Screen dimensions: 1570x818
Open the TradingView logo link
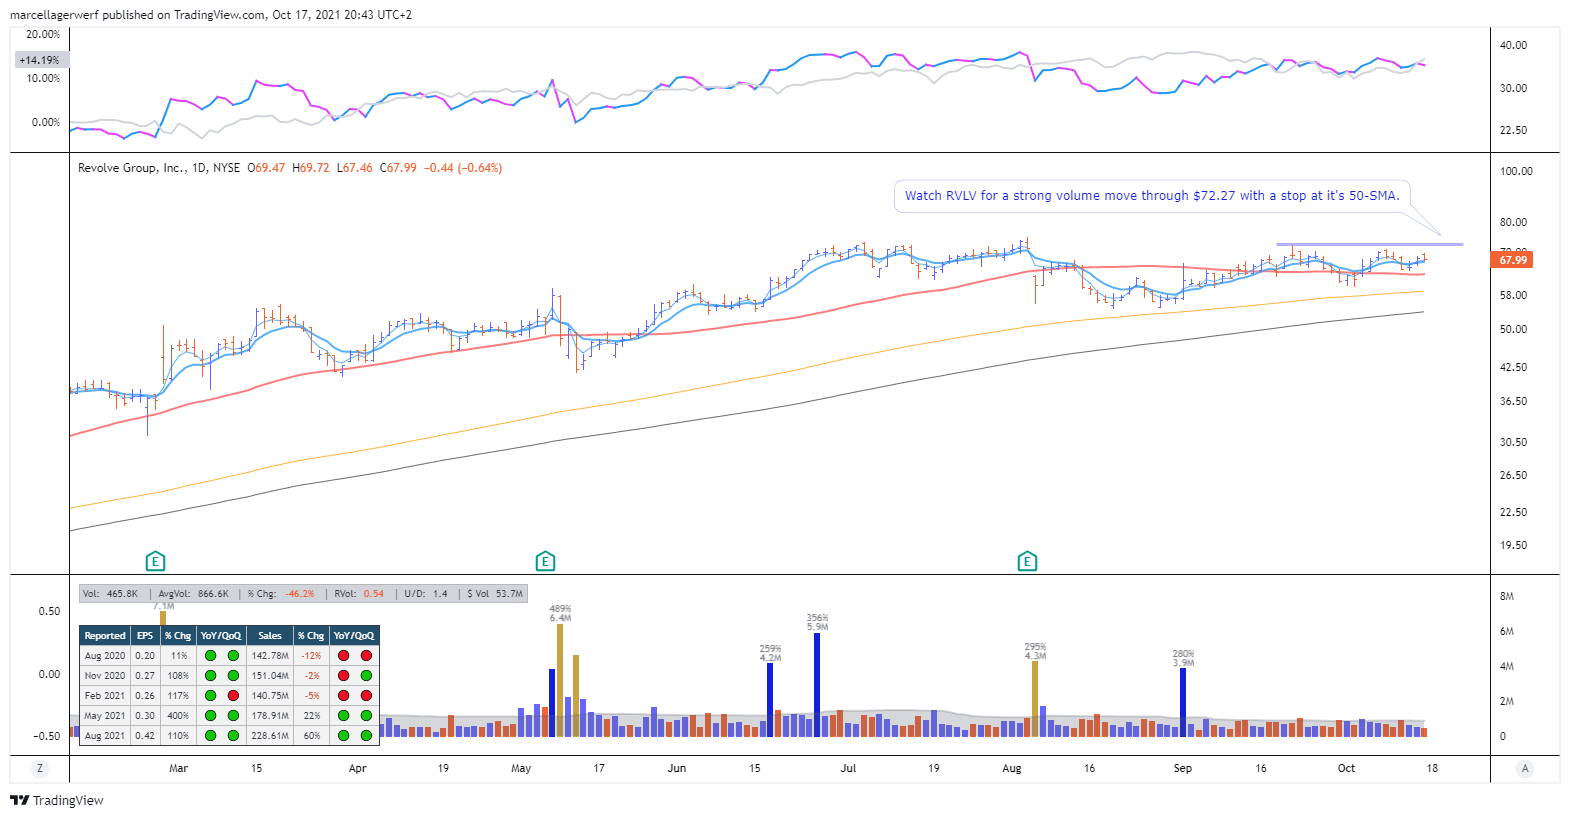point(57,800)
